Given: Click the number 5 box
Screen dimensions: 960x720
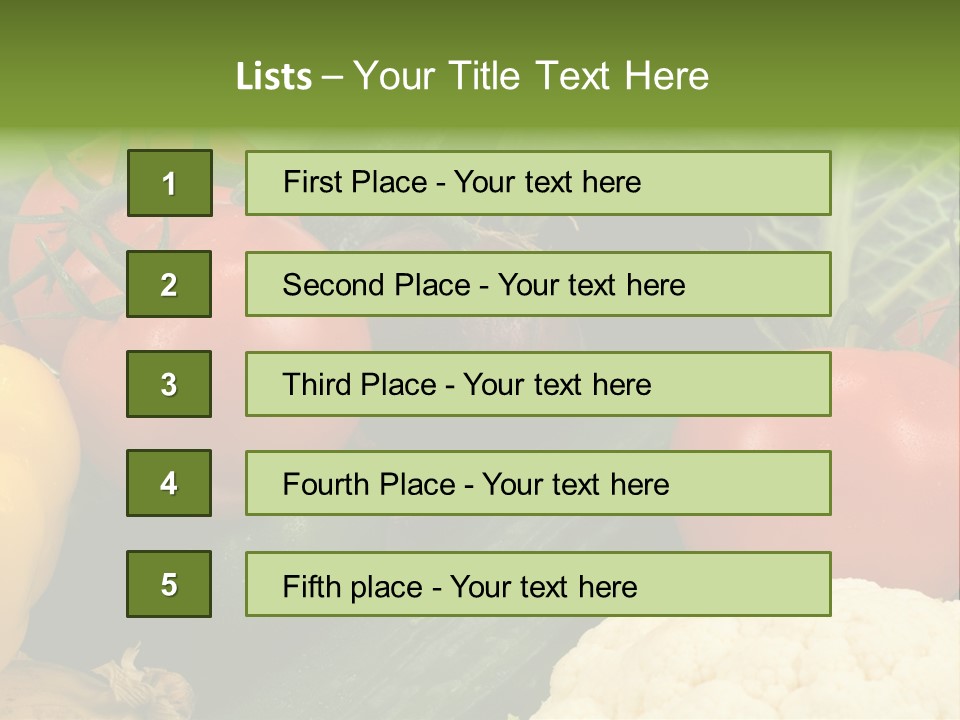Looking at the screenshot, I should 169,584.
